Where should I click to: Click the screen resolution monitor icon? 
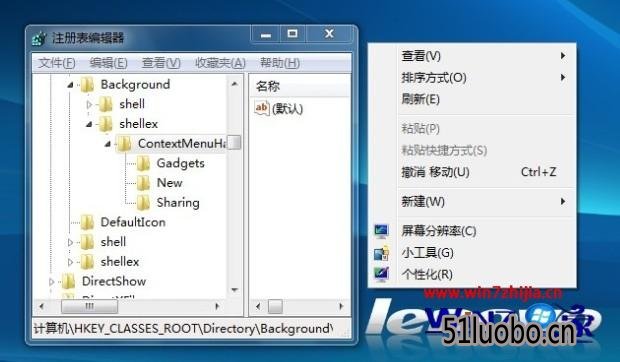[382, 231]
